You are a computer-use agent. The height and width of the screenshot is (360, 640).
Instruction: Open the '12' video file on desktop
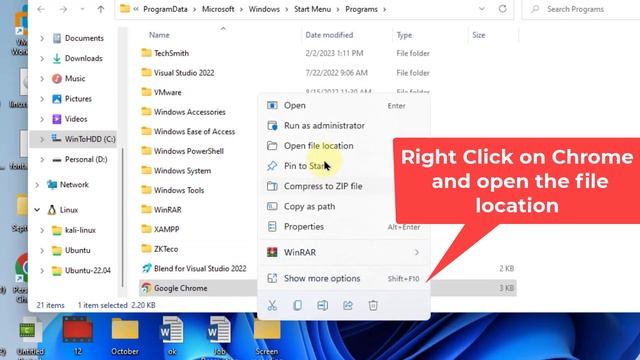point(78,336)
